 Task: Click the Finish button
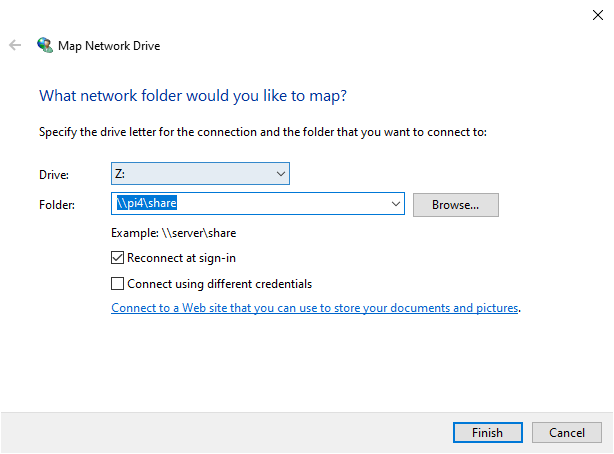(487, 433)
